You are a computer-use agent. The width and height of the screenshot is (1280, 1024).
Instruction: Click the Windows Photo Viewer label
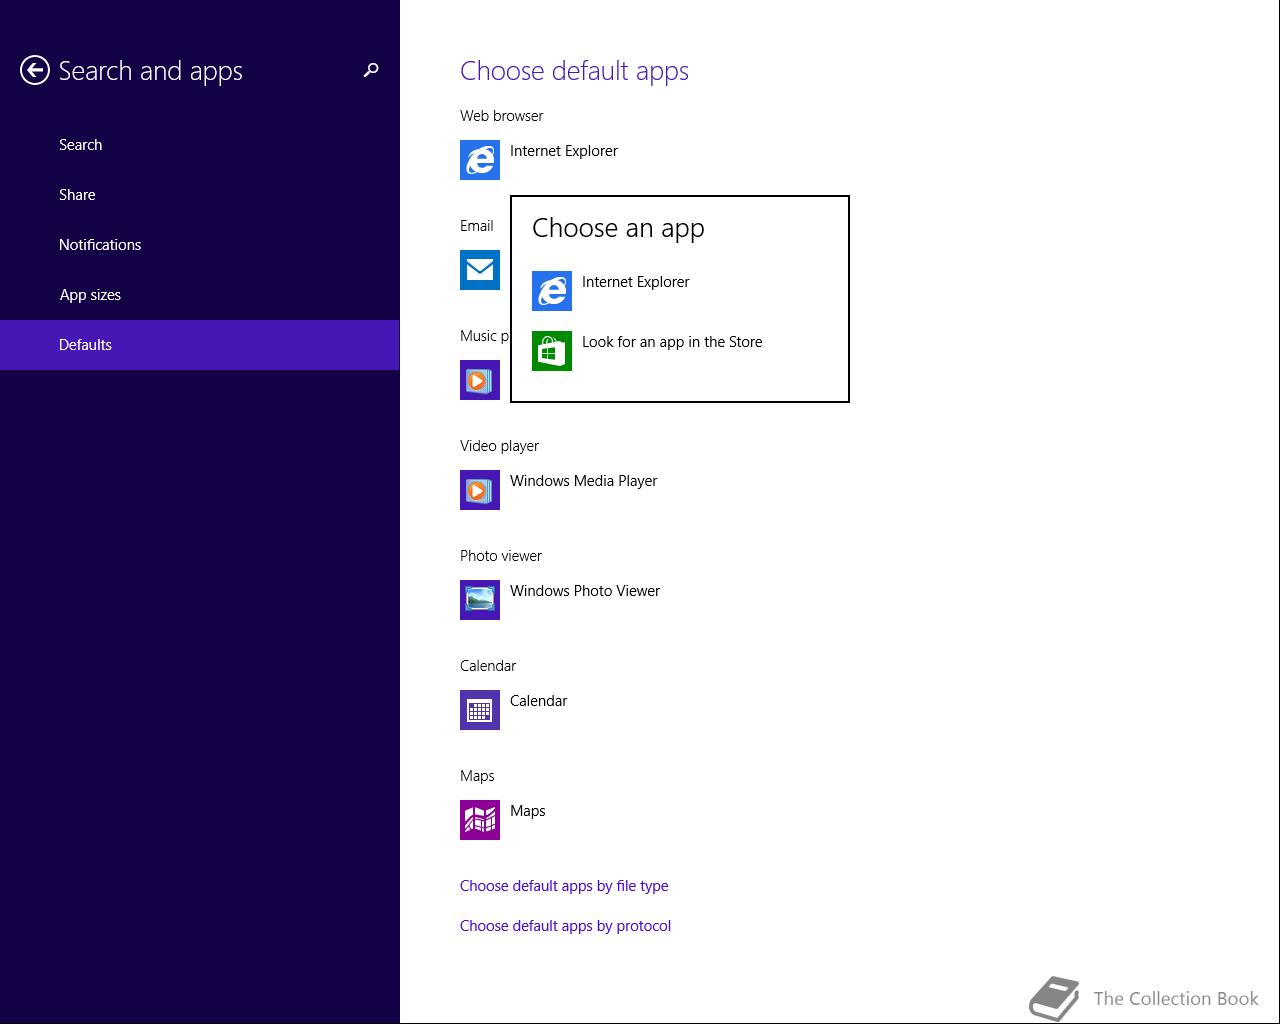585,591
